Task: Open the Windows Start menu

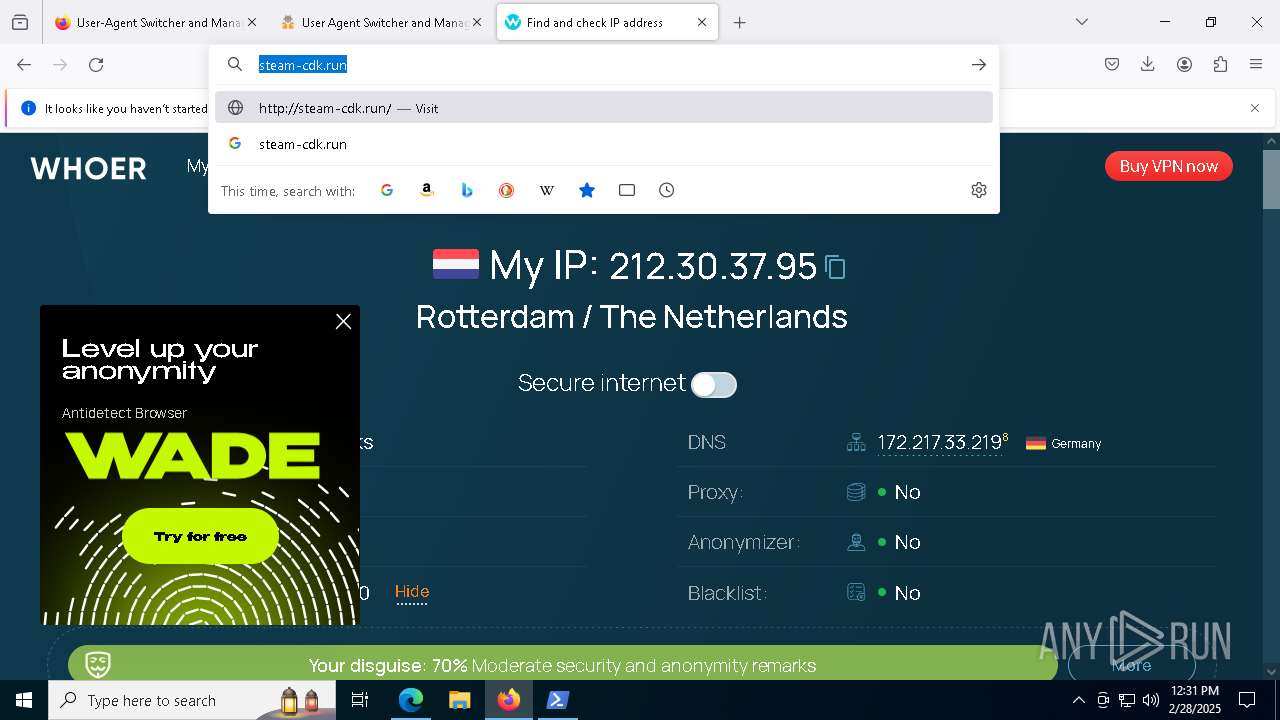Action: (24, 700)
